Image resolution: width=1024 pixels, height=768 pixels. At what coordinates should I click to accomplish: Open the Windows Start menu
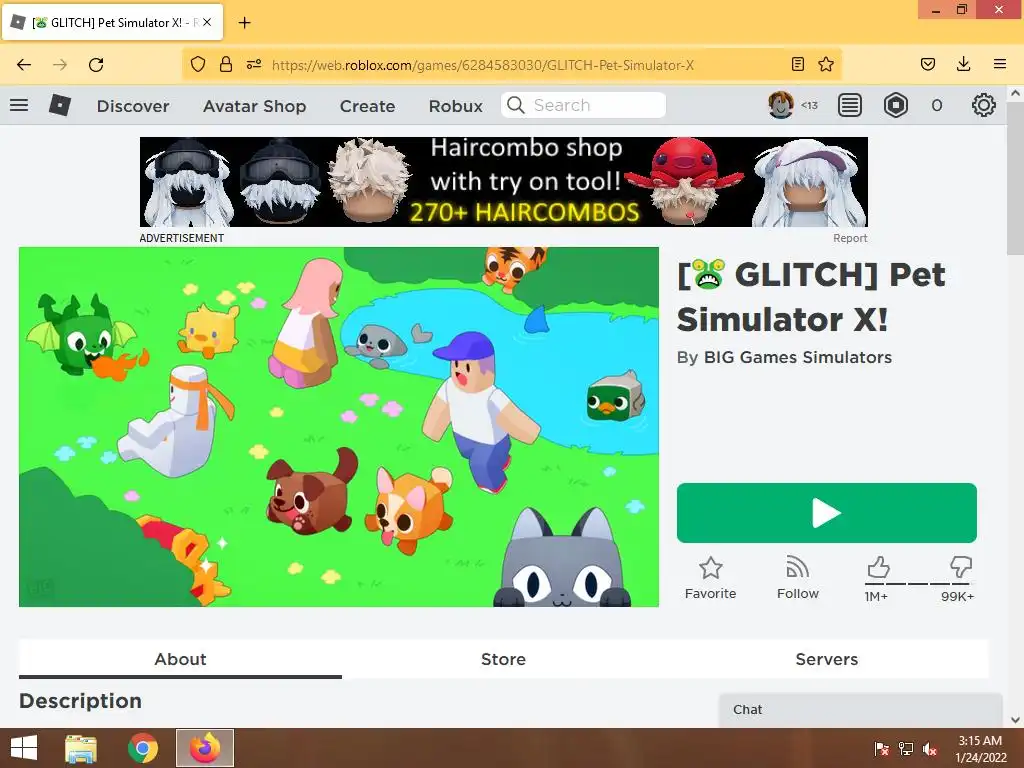tap(24, 748)
